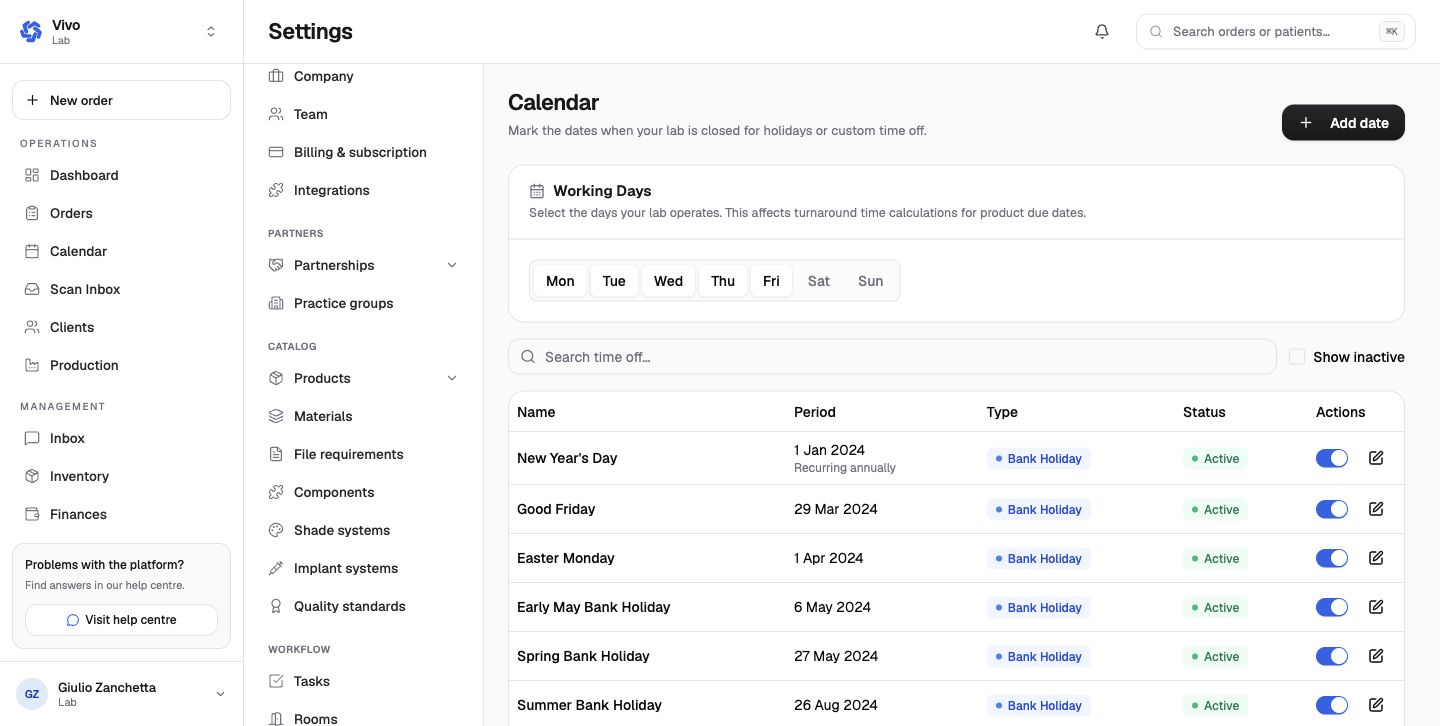
Task: Edit Early May Bank Holiday entry
Action: point(1376,607)
